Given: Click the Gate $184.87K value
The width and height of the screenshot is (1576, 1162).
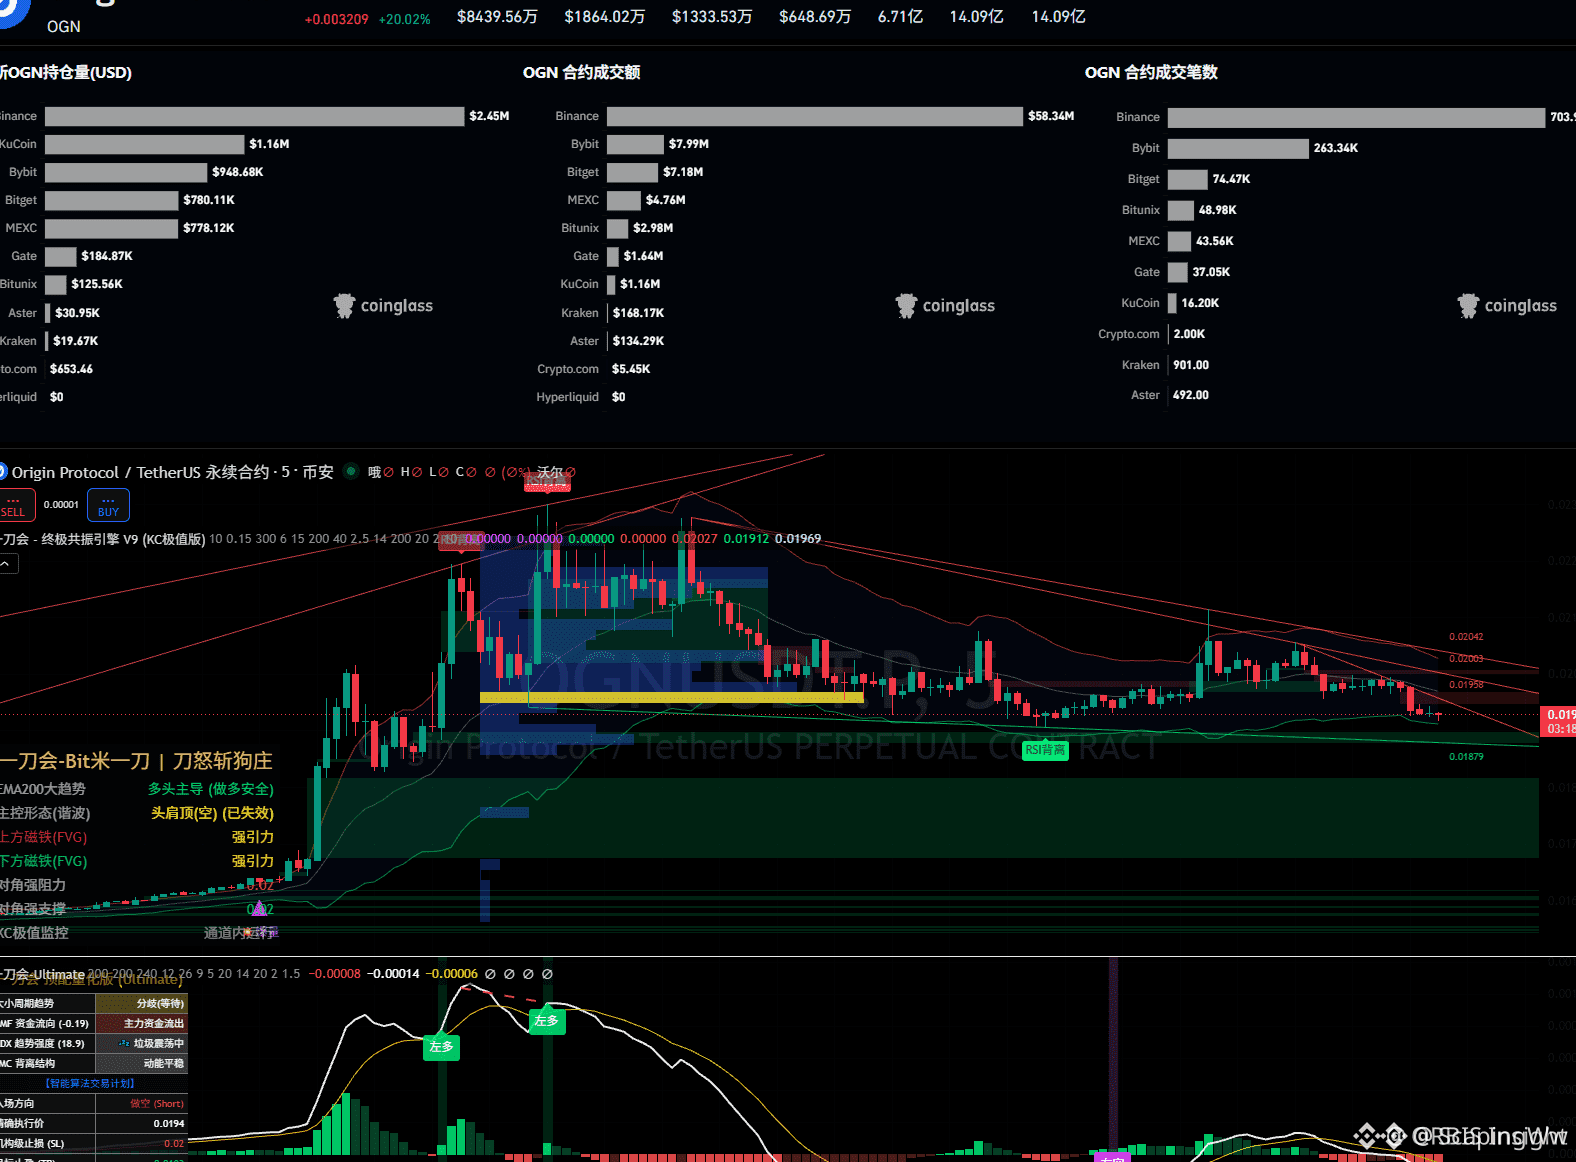Looking at the screenshot, I should click(107, 256).
